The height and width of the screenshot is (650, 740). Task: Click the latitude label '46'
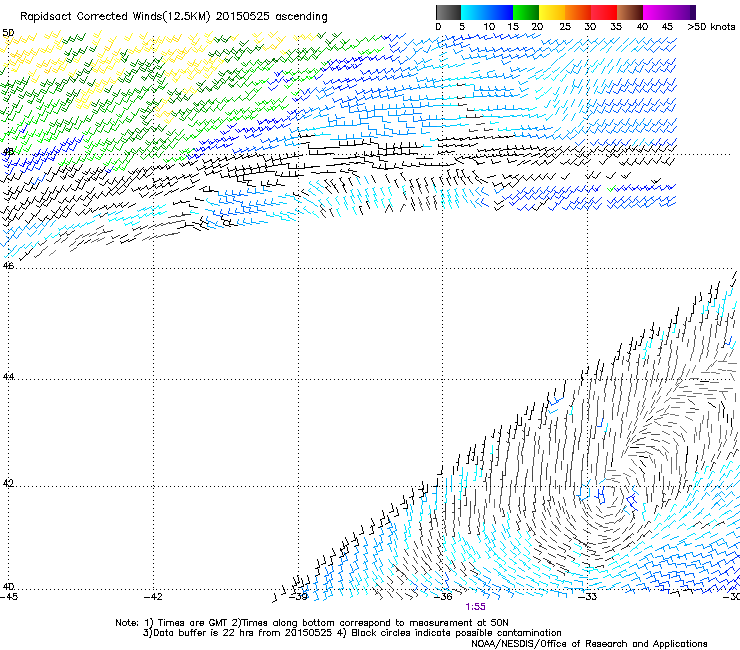click(x=8, y=266)
